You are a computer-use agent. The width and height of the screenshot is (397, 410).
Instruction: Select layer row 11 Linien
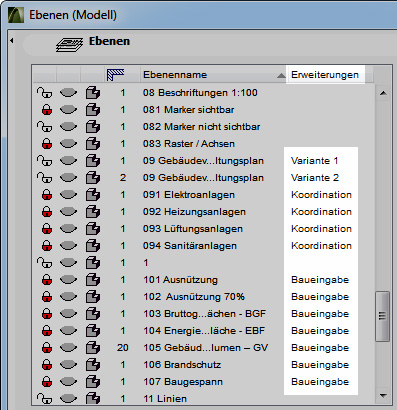pos(203,398)
